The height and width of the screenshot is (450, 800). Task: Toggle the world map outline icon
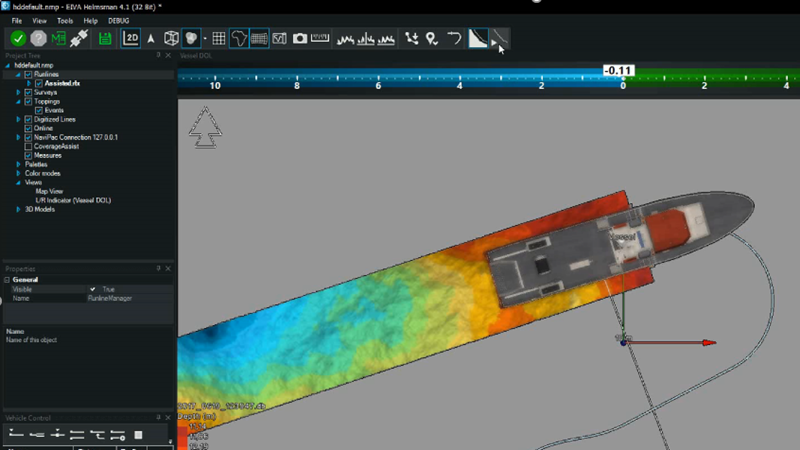click(x=239, y=38)
